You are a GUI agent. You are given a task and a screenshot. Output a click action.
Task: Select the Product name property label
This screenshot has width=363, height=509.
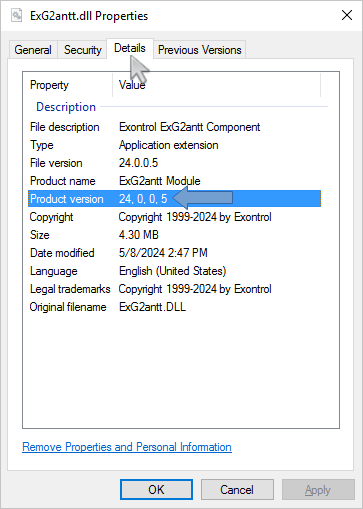63,181
